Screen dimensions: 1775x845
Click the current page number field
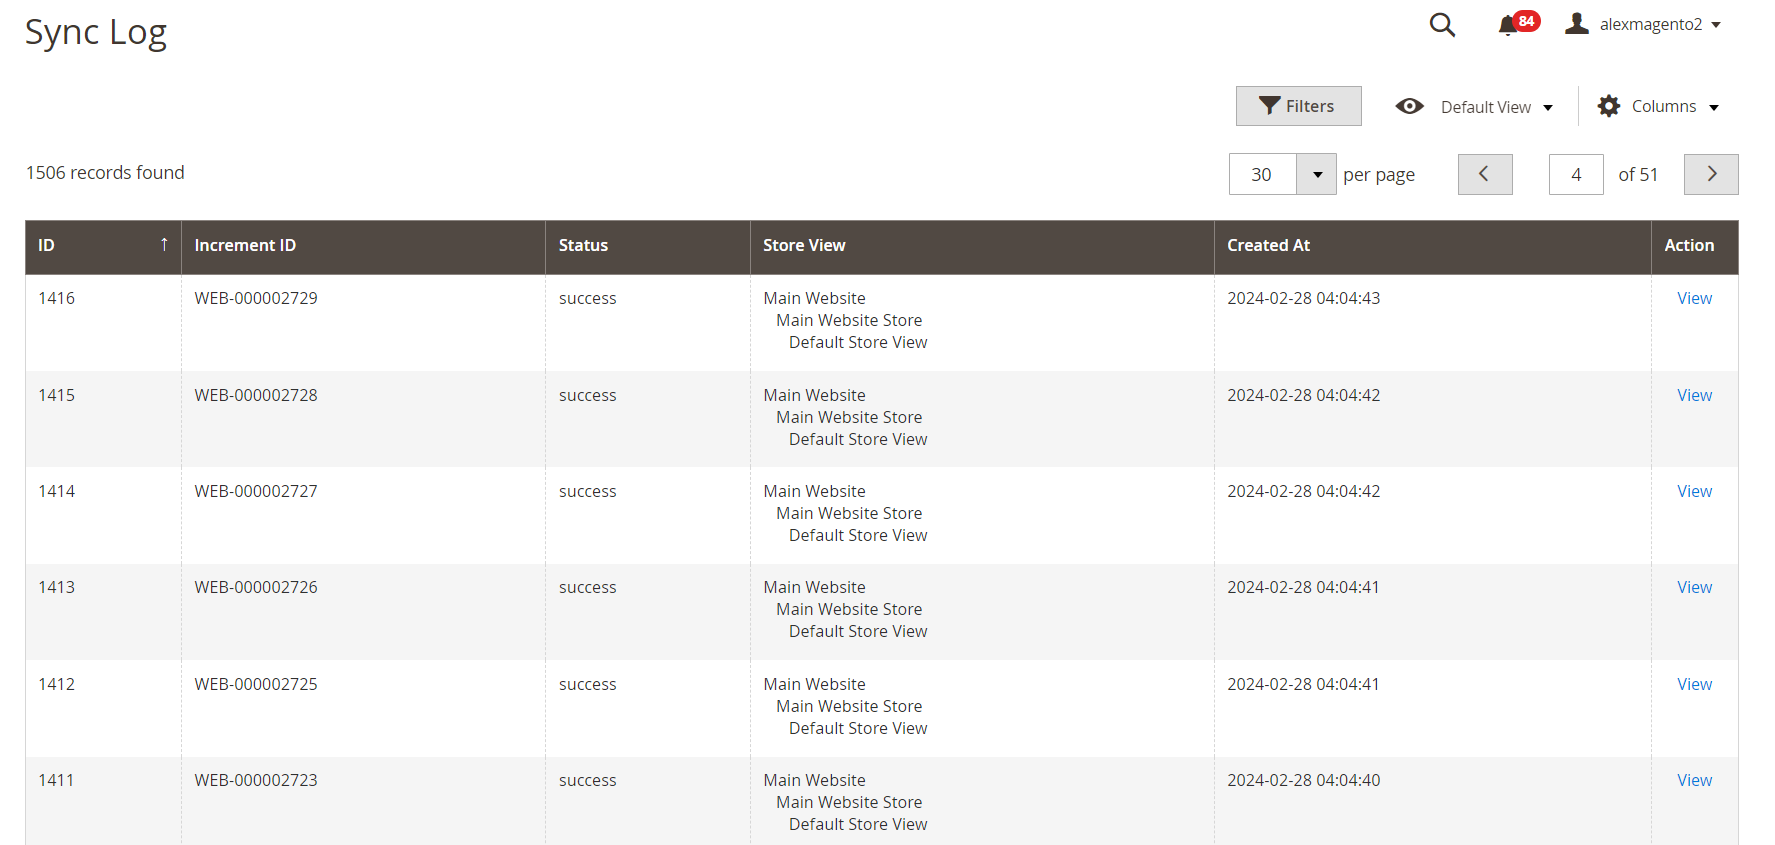[1575, 175]
